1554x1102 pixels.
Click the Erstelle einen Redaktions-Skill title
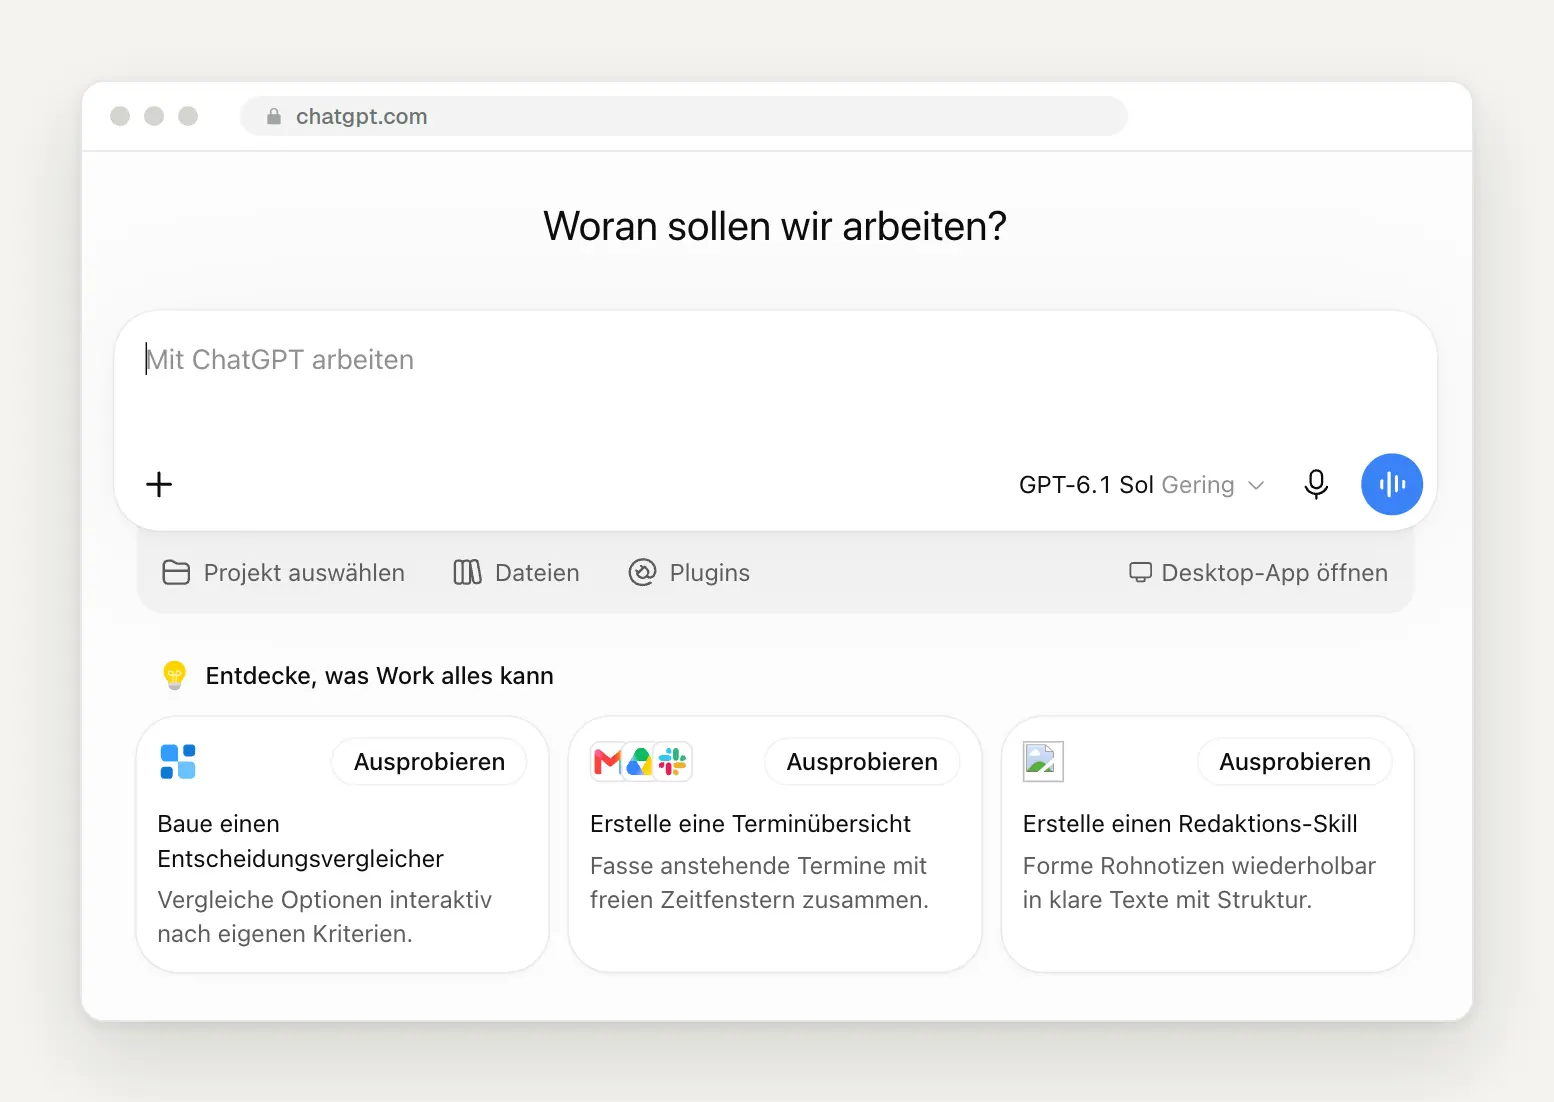click(1190, 824)
